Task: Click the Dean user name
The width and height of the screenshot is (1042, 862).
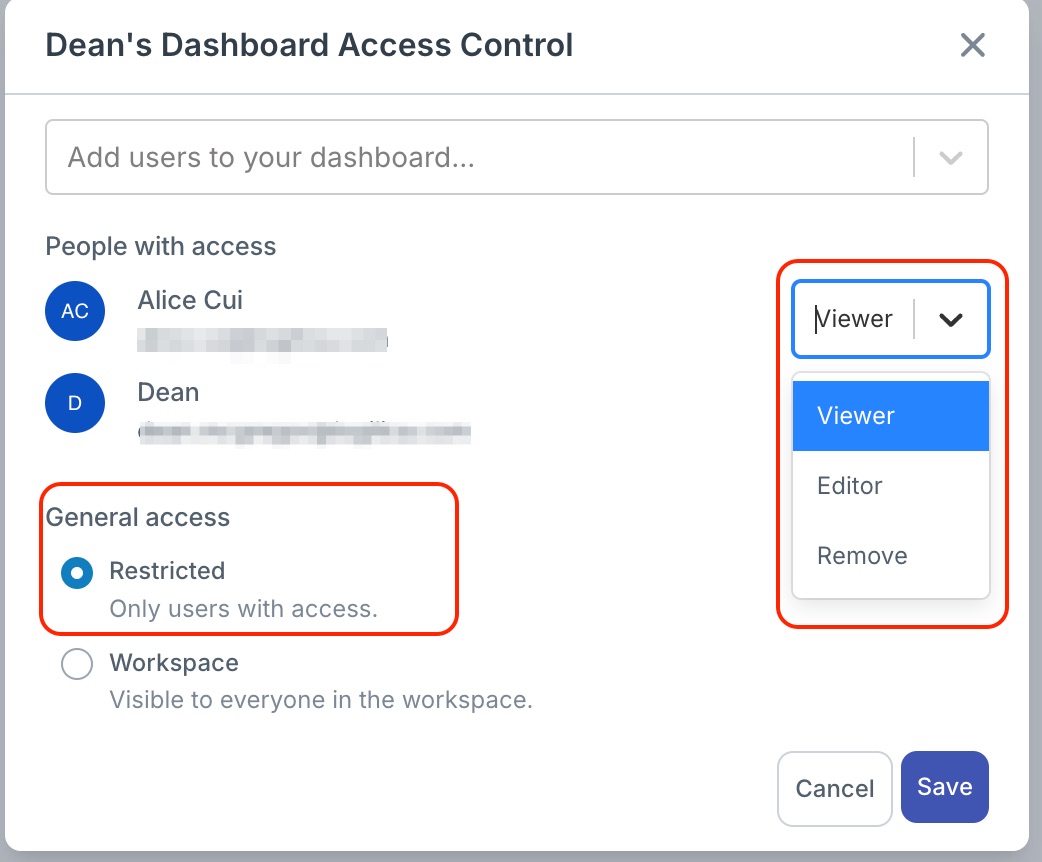Action: 168,392
